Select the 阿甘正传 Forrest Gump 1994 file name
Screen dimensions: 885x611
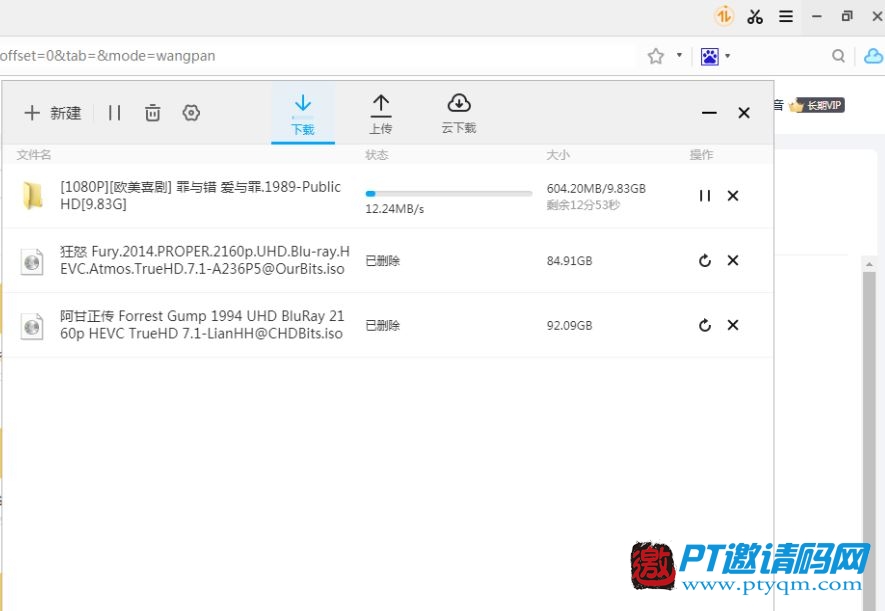click(202, 325)
